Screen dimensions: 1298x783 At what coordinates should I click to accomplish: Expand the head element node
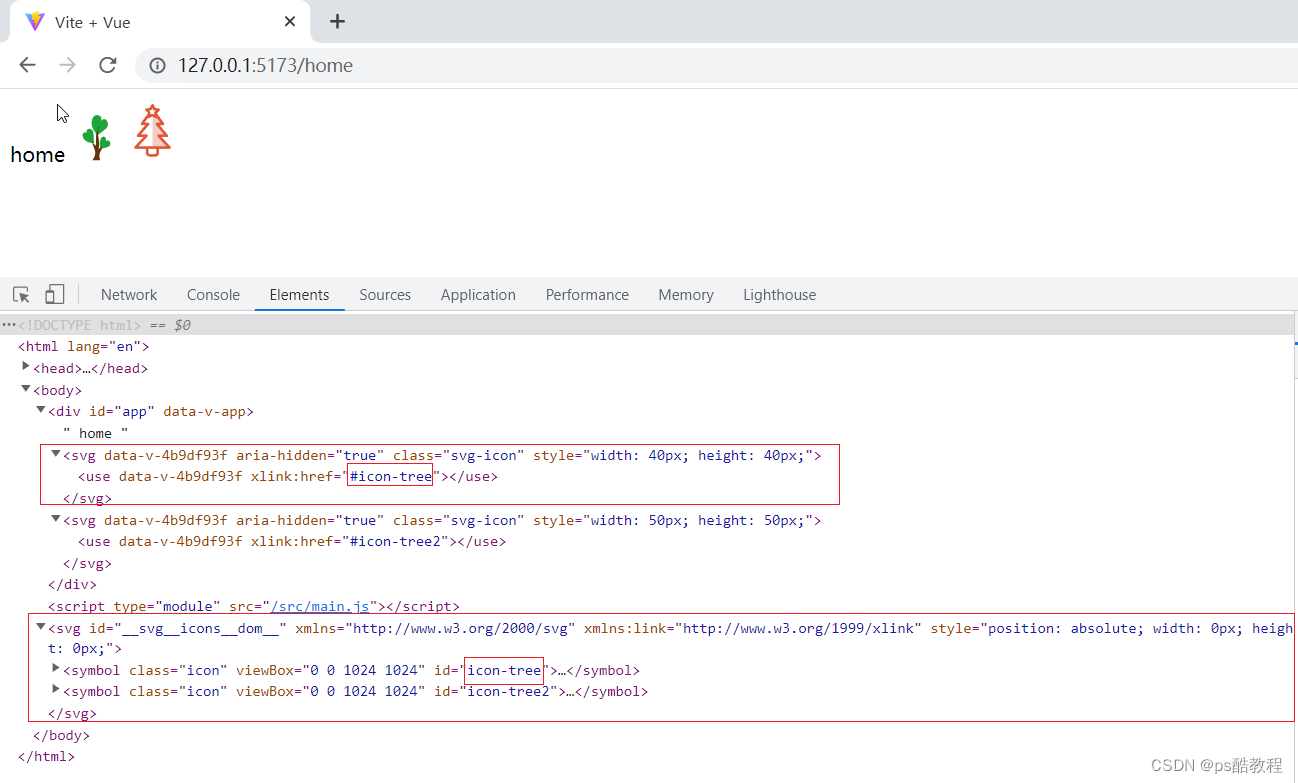click(25, 366)
